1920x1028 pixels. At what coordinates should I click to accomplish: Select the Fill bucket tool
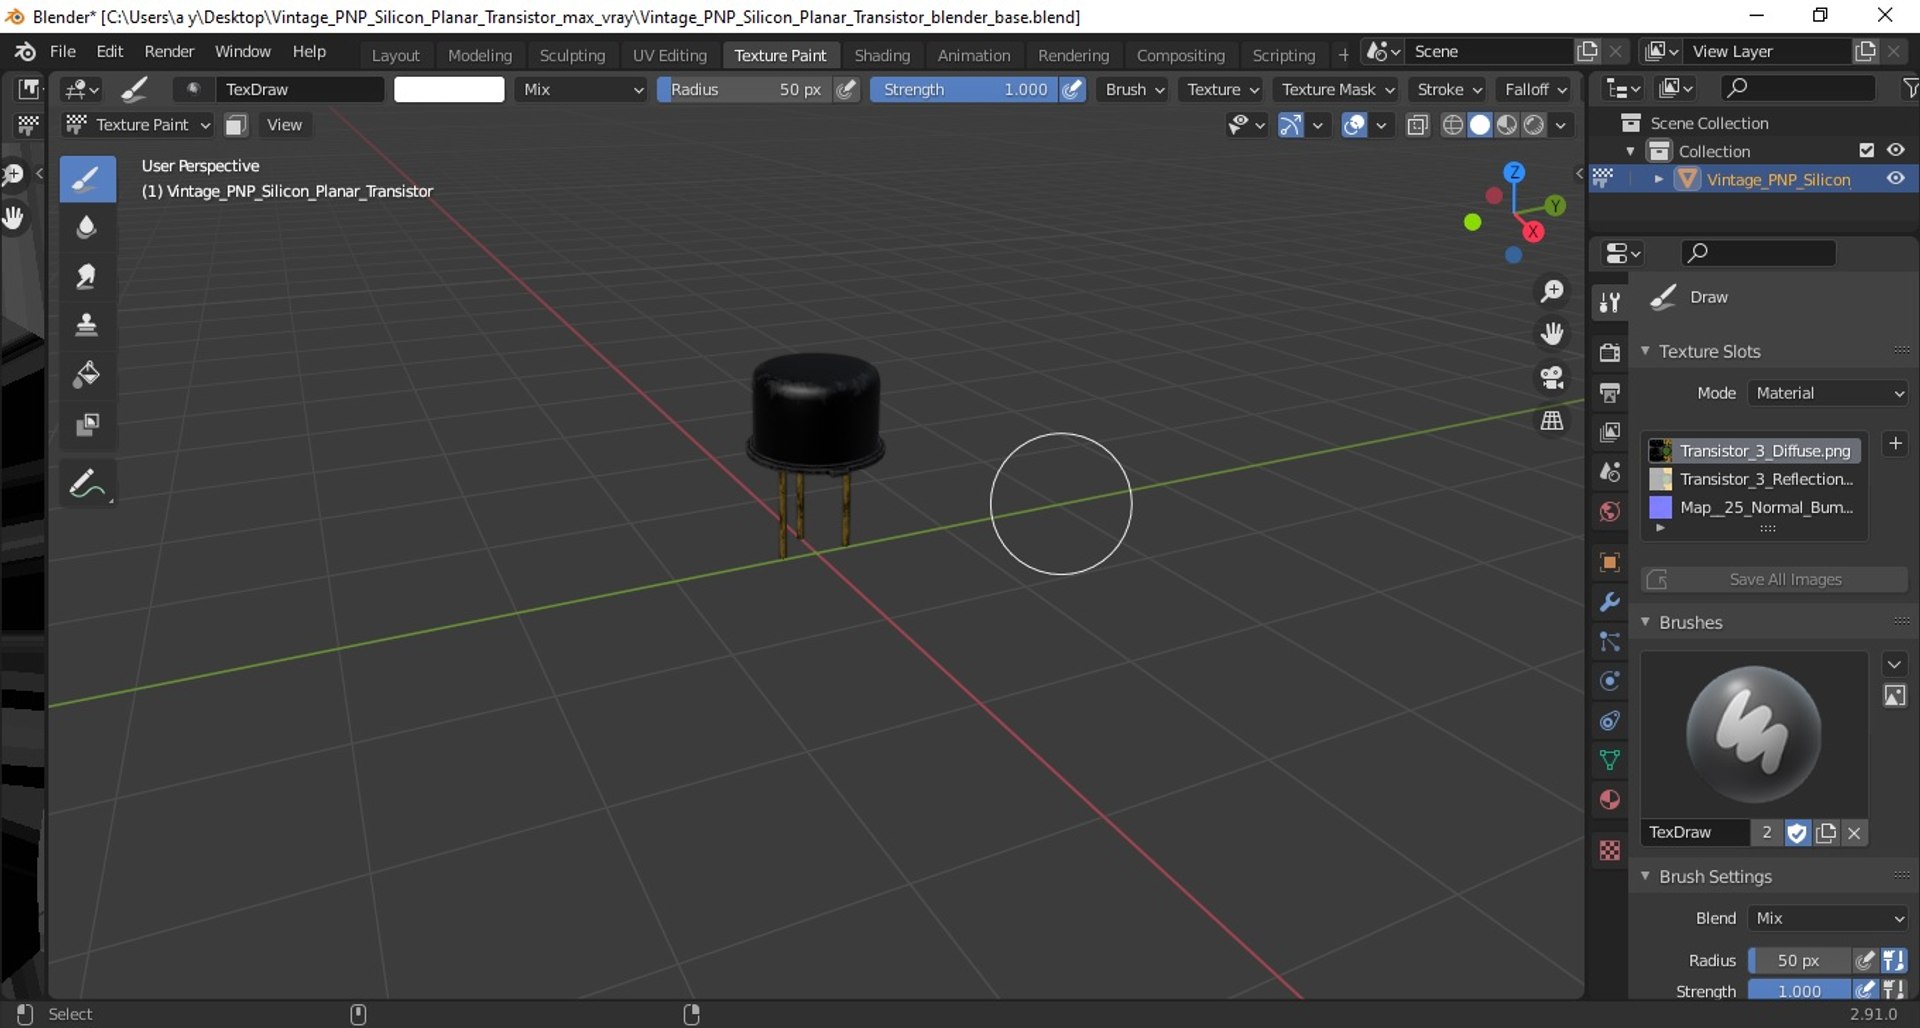coord(87,375)
